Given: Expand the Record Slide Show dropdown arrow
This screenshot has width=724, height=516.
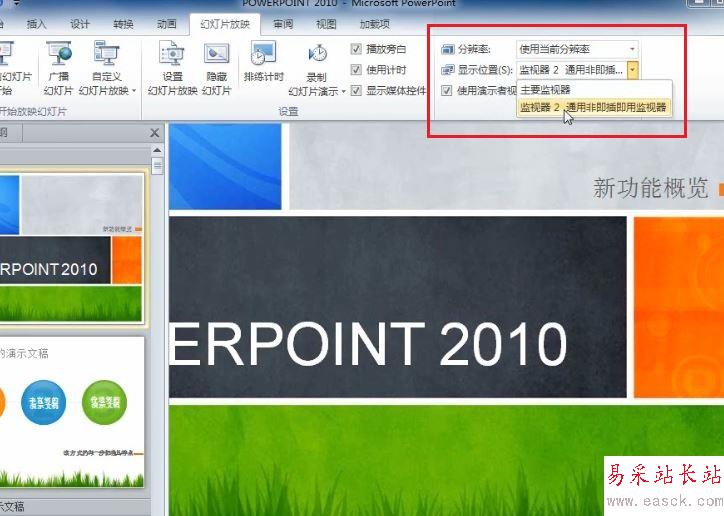Looking at the screenshot, I should (344, 91).
